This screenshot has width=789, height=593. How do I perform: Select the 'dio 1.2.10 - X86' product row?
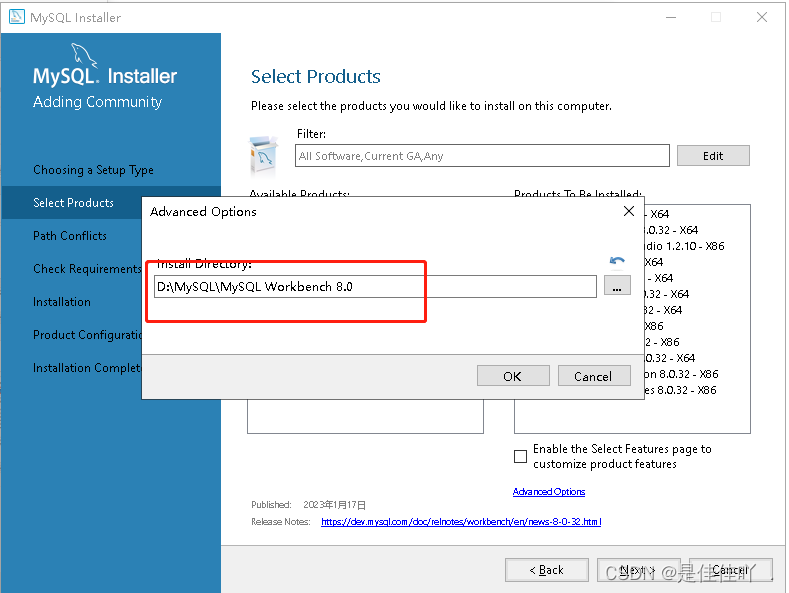pos(684,246)
